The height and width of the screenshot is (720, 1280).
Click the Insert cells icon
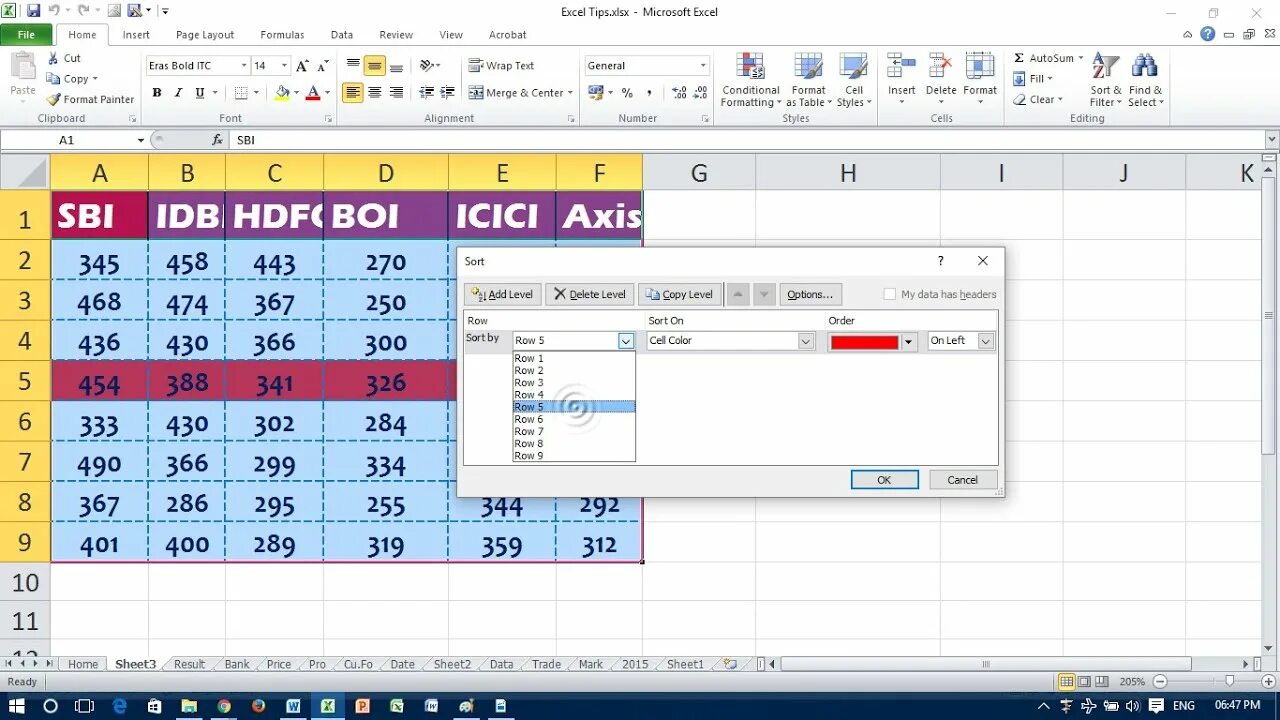click(902, 66)
